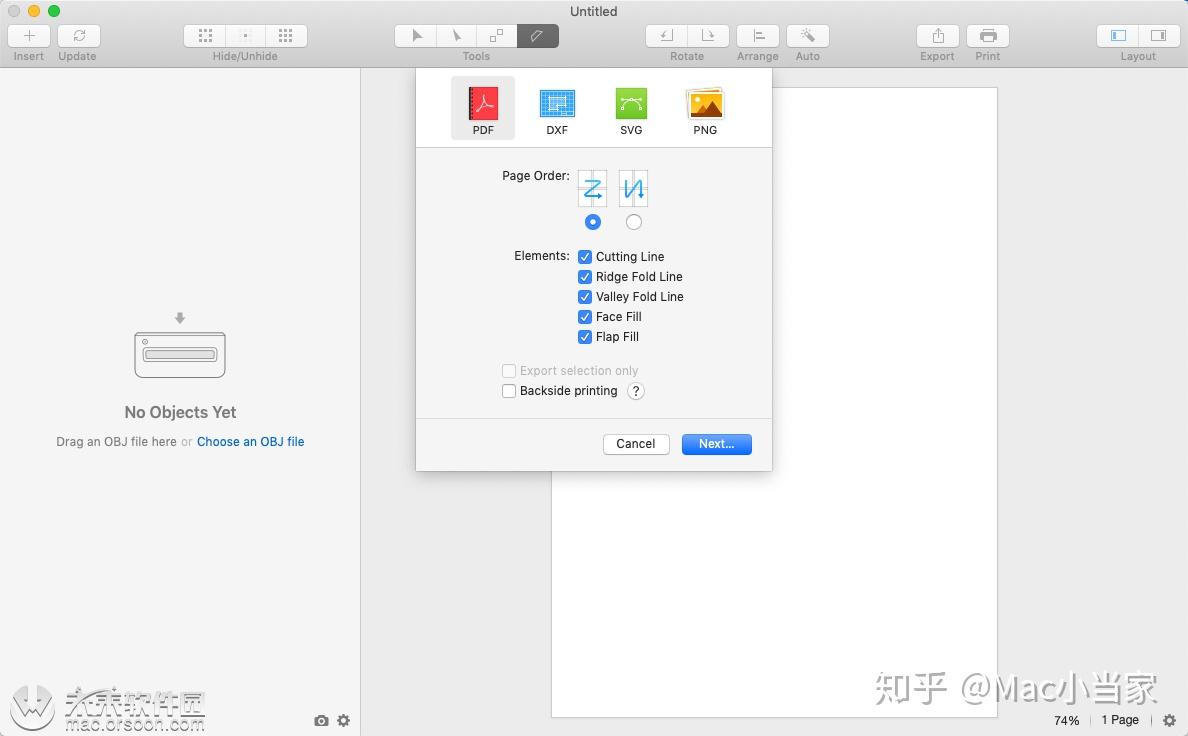Click the Backside printing help question mark
This screenshot has width=1188, height=736.
click(x=636, y=391)
